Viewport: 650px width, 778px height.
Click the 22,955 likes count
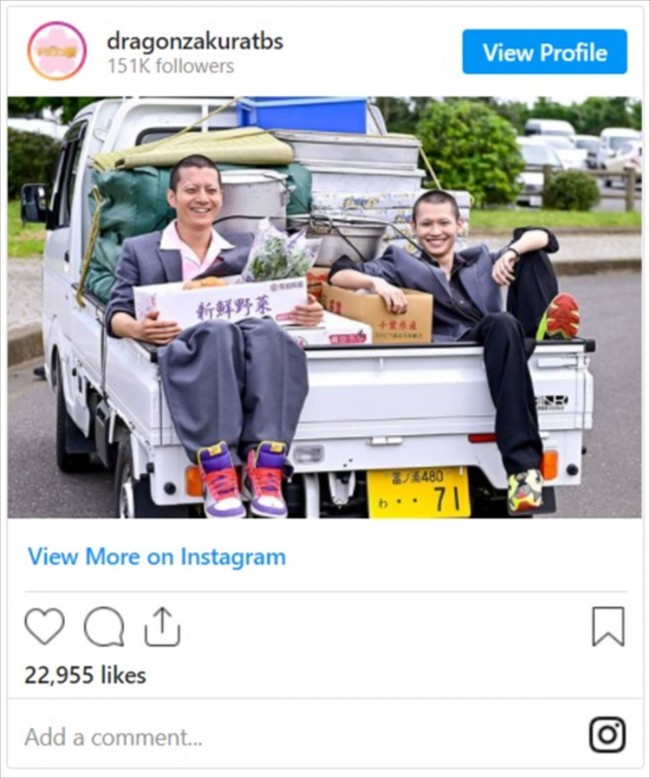pyautogui.click(x=85, y=675)
